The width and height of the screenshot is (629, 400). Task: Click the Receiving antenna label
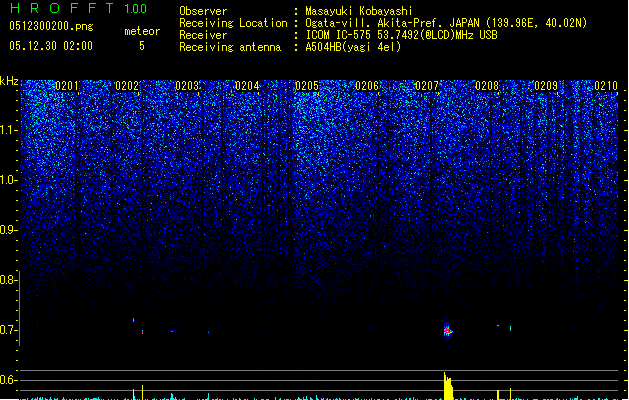pyautogui.click(x=230, y=47)
